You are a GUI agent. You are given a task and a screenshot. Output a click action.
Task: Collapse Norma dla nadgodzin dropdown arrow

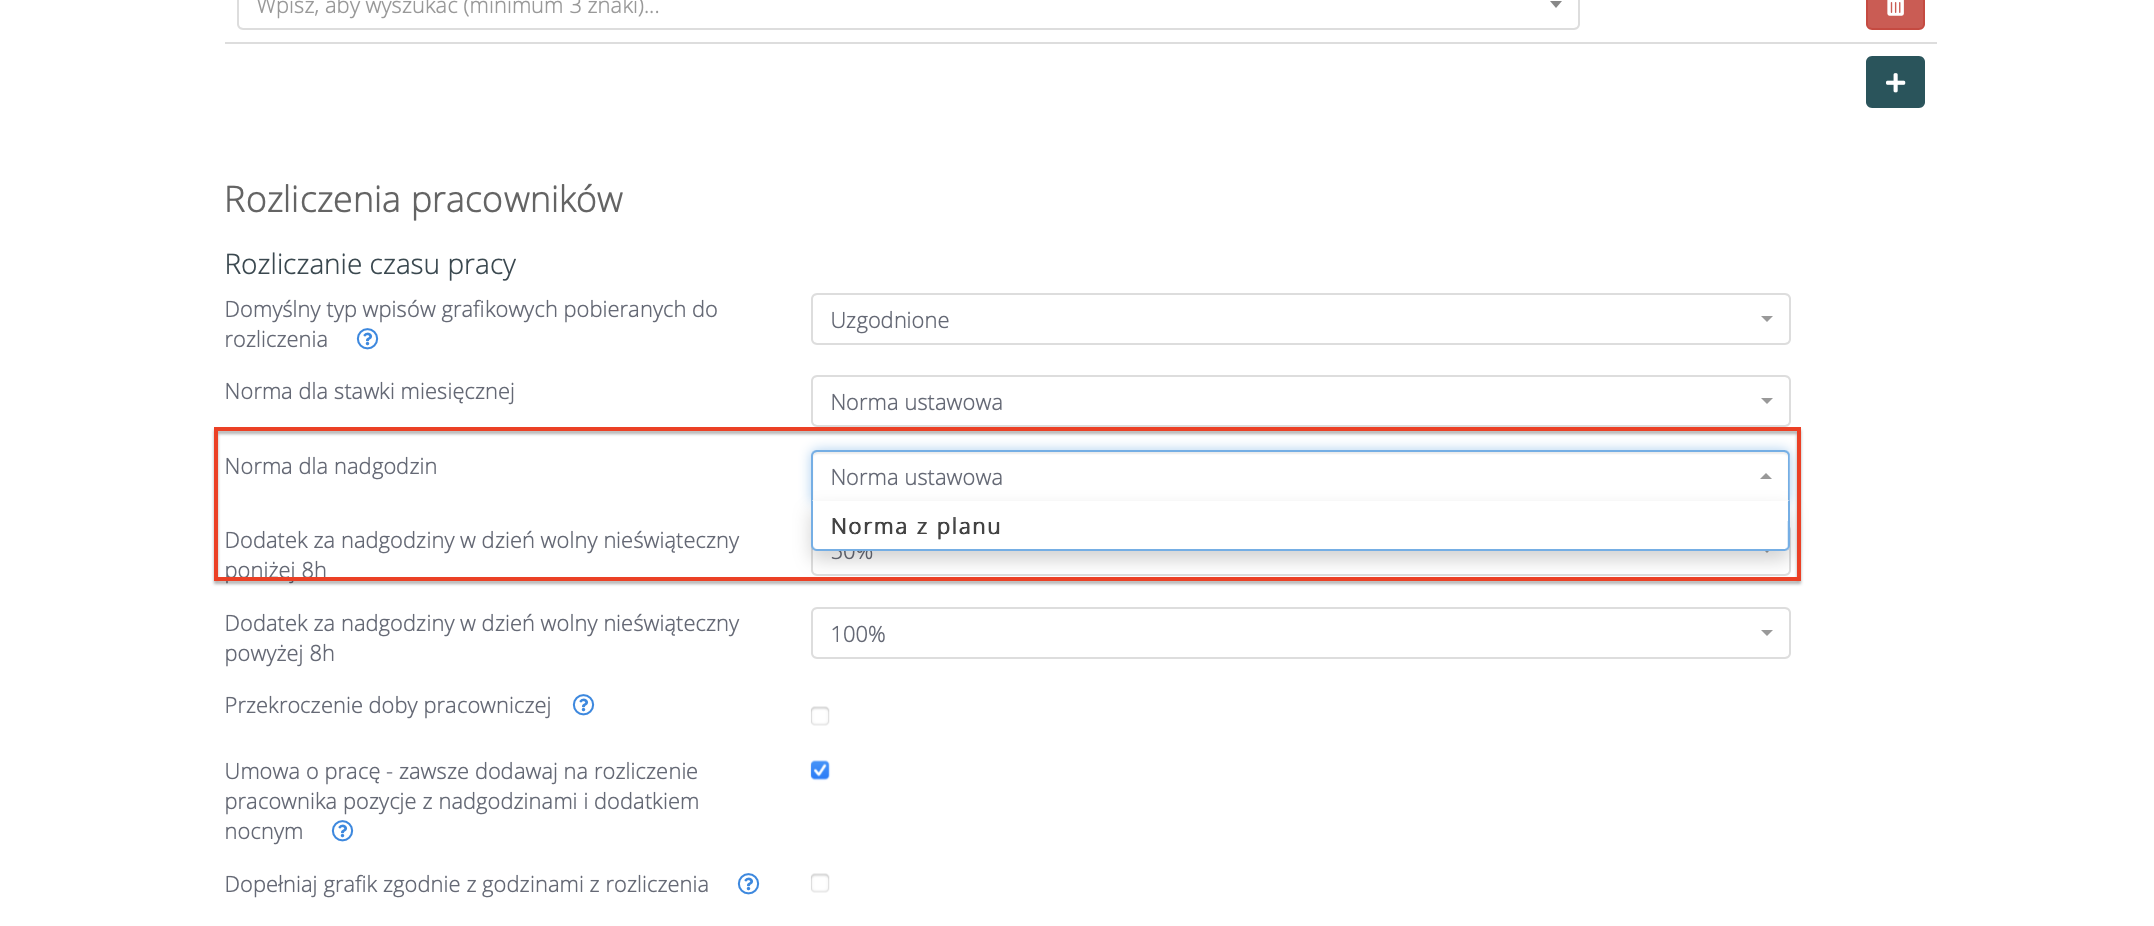(x=1766, y=477)
